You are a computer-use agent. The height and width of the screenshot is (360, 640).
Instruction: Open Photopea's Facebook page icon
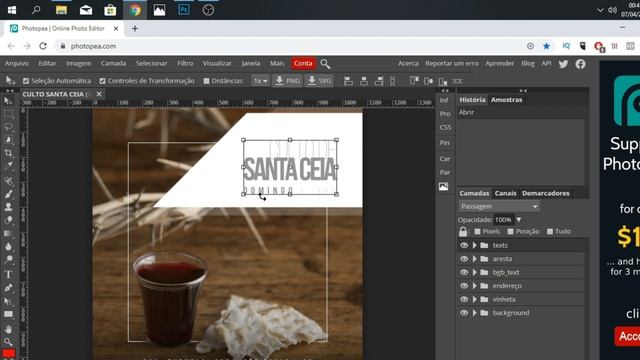click(x=580, y=64)
